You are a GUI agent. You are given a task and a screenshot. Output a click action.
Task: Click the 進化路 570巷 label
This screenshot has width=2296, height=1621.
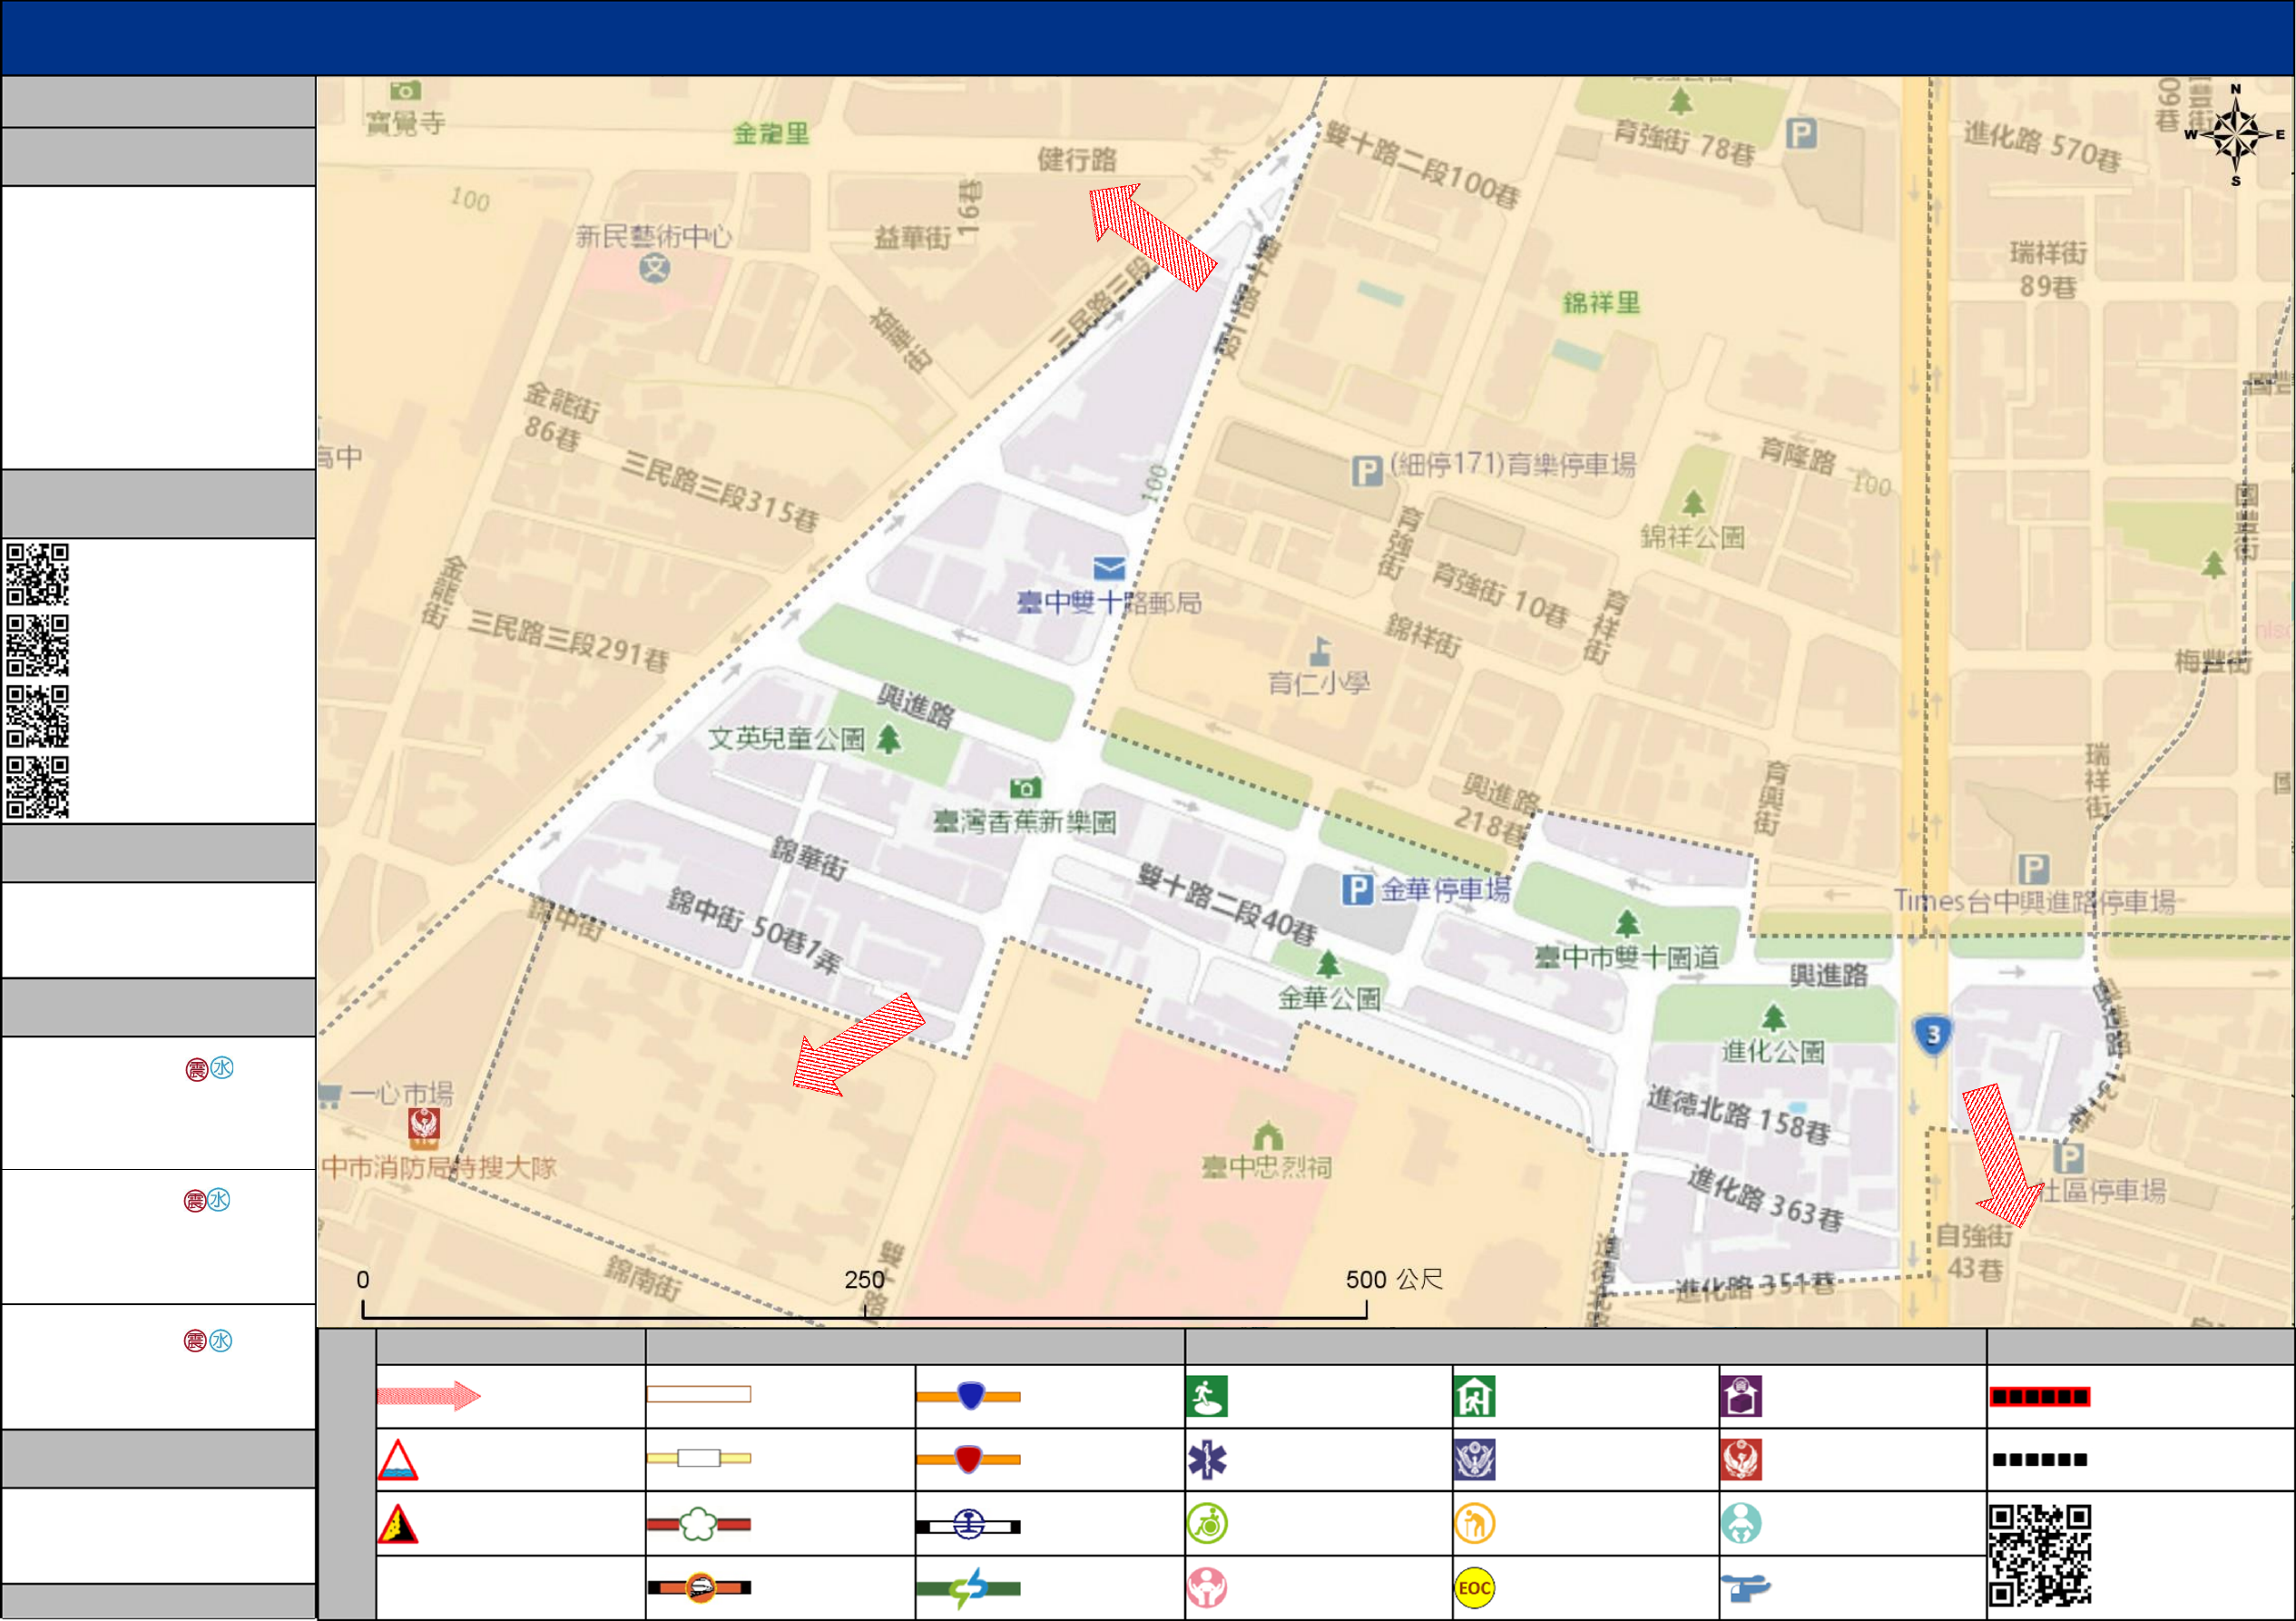(x=2042, y=146)
